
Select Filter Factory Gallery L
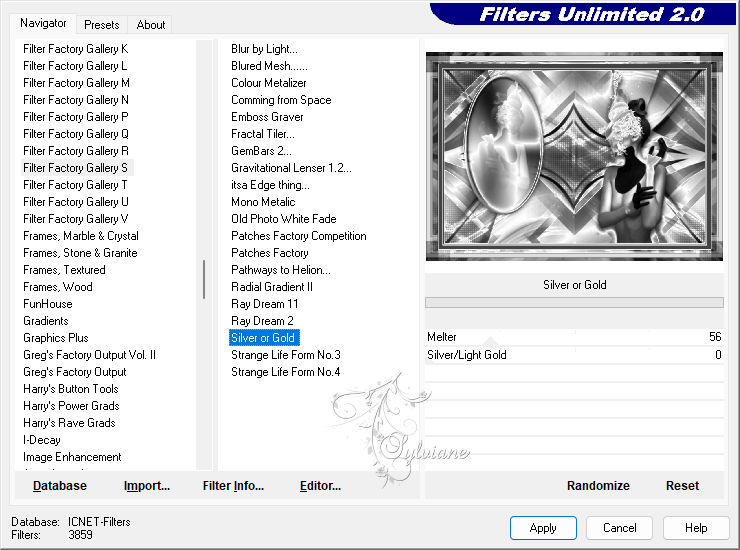[75, 66]
